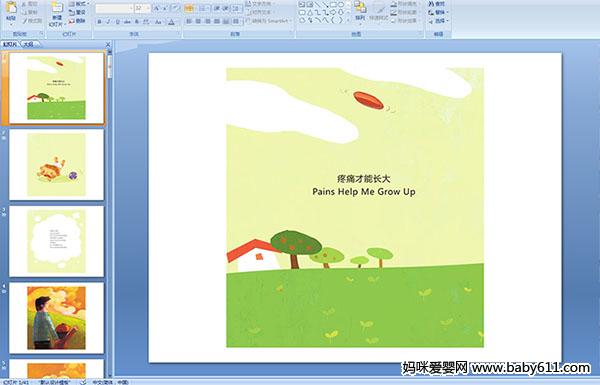Open the Select dropdown in editing group
The image size is (600, 385).
pyautogui.click(x=438, y=21)
